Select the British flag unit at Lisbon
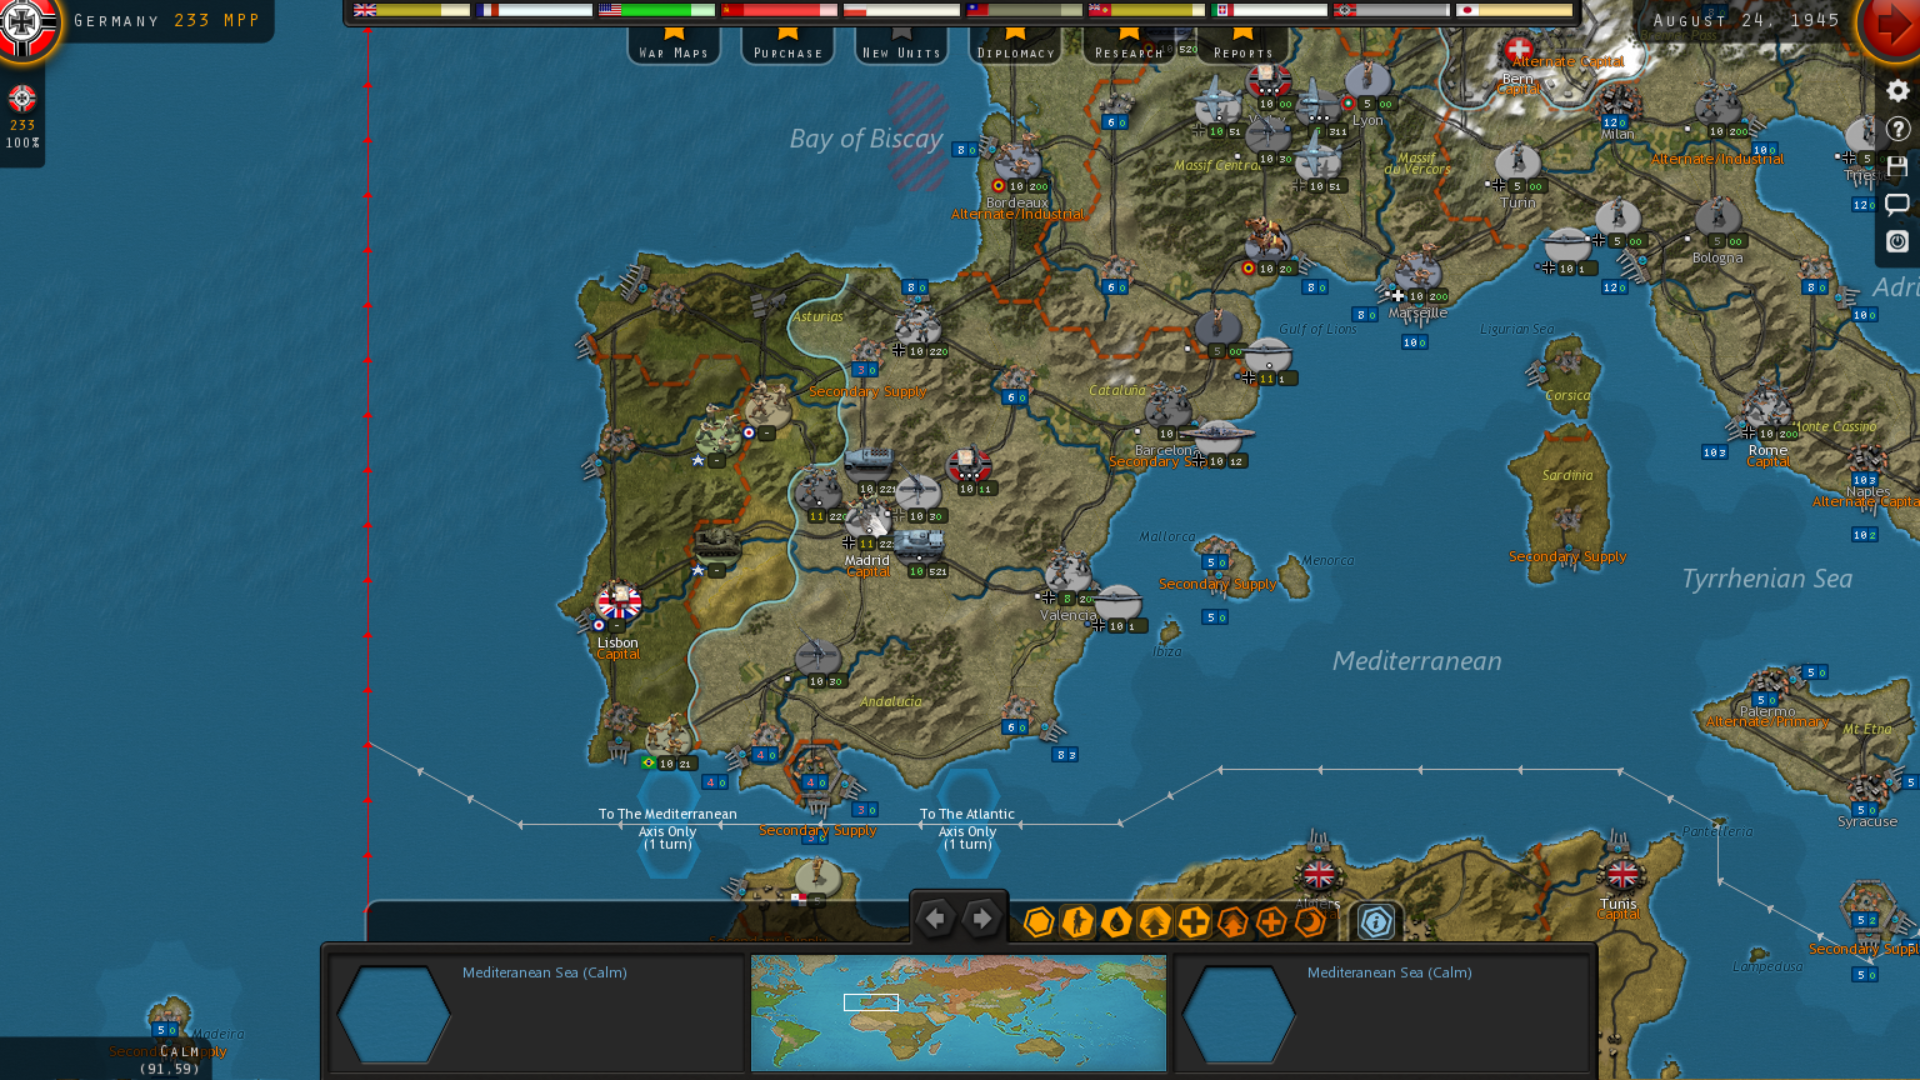 point(618,602)
